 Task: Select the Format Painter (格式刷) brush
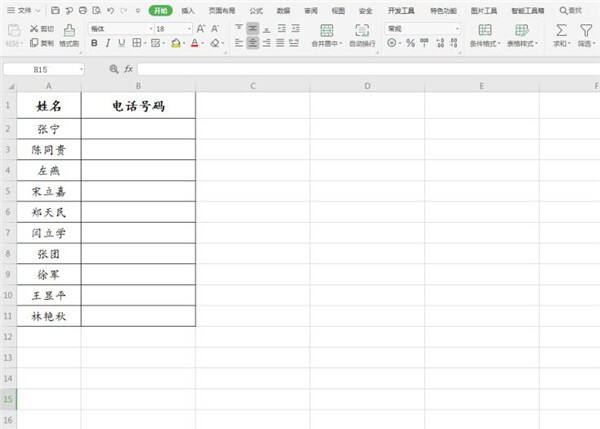click(69, 35)
